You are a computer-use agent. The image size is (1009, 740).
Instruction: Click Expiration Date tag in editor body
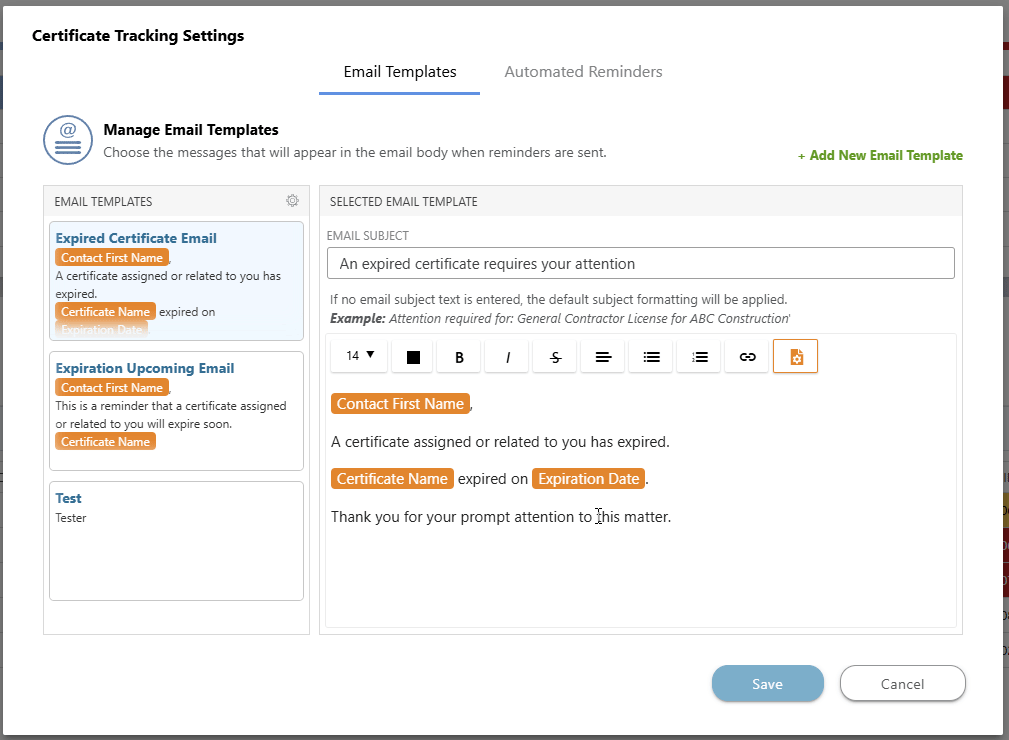tap(588, 479)
